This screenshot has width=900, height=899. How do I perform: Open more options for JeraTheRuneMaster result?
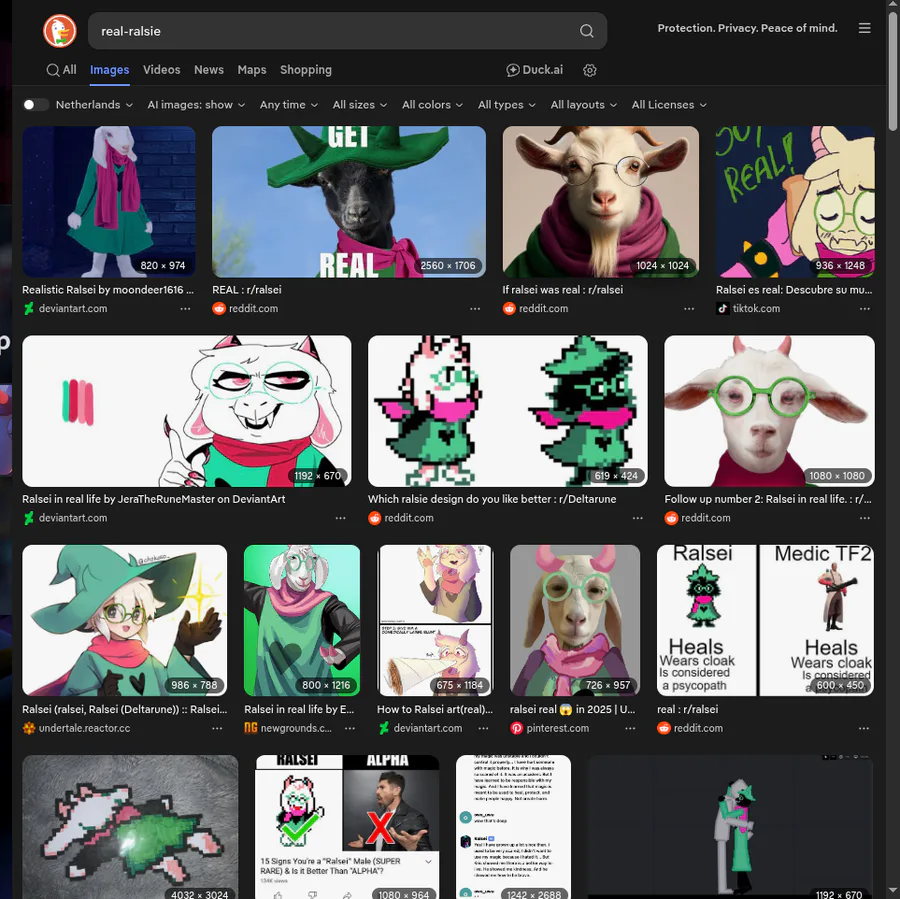(x=340, y=518)
